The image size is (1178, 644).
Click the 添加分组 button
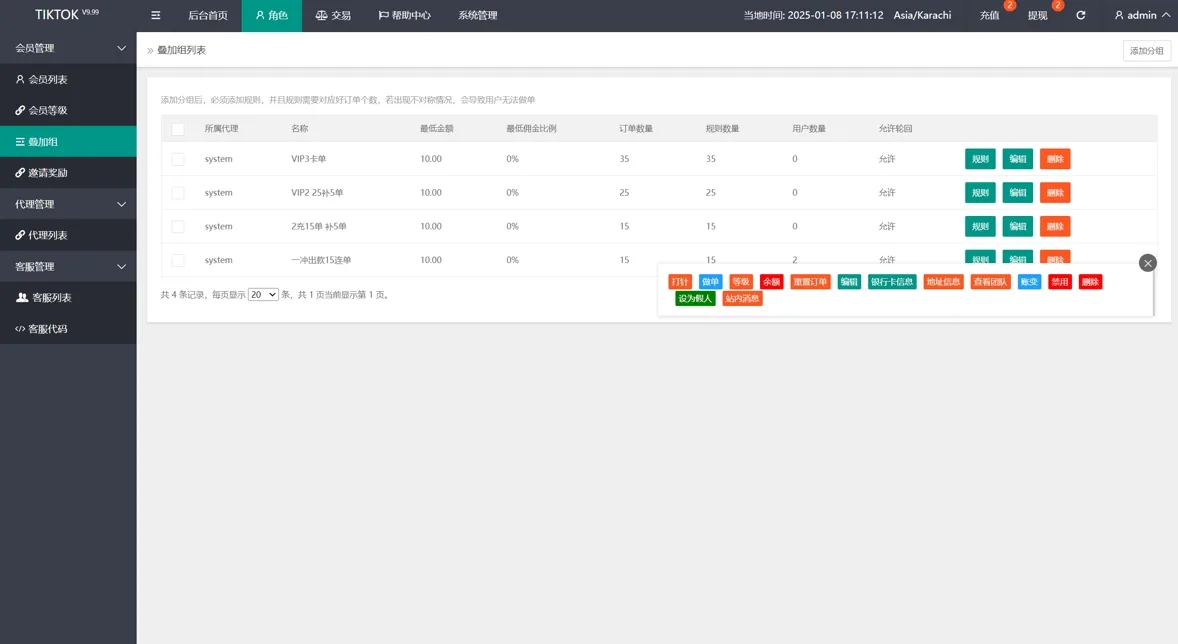click(x=1146, y=51)
